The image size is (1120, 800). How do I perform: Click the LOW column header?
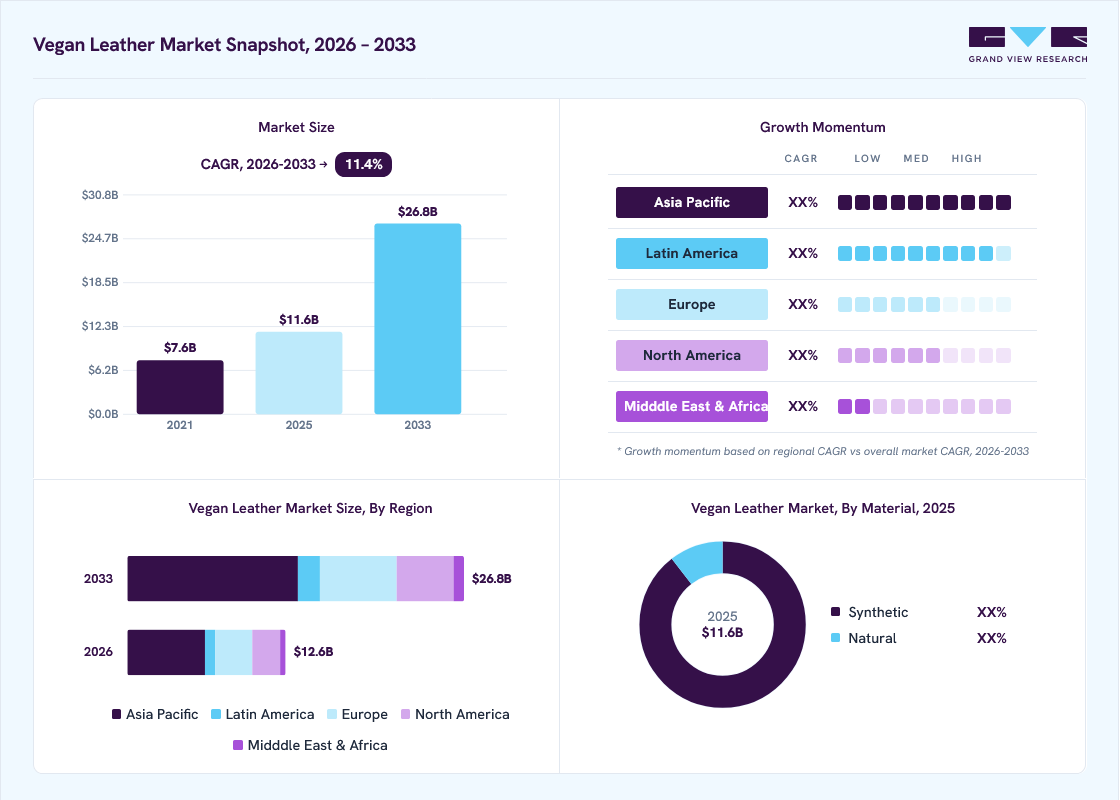click(868, 159)
